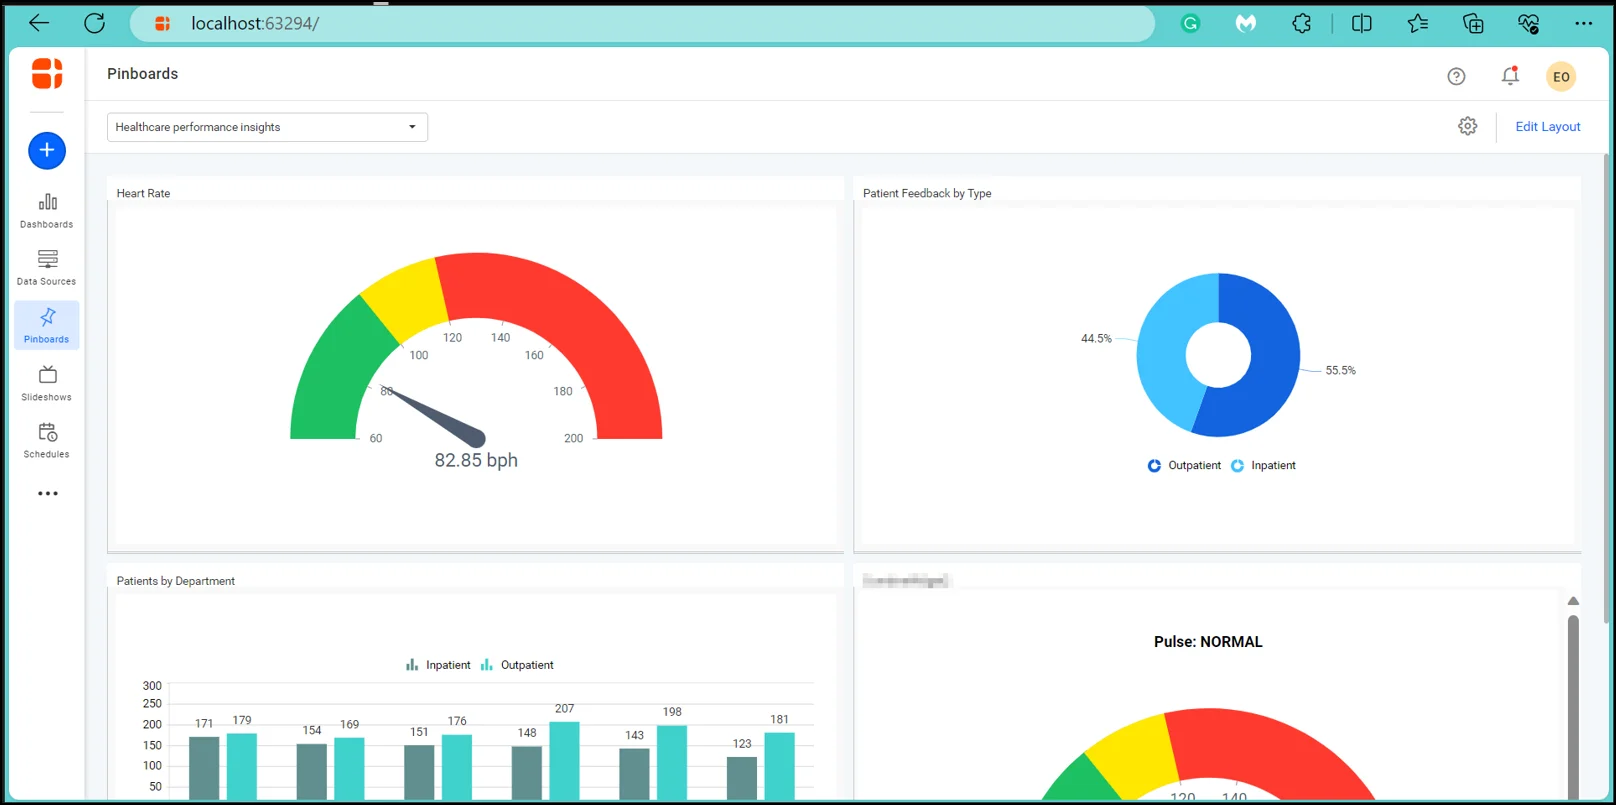Open Dashboards from the sidebar

point(47,211)
